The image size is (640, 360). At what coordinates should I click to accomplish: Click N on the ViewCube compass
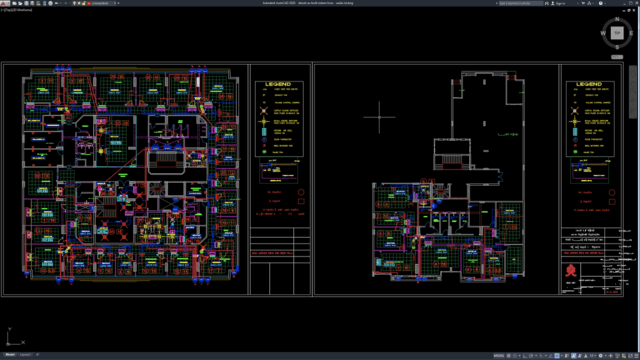[x=617, y=19]
